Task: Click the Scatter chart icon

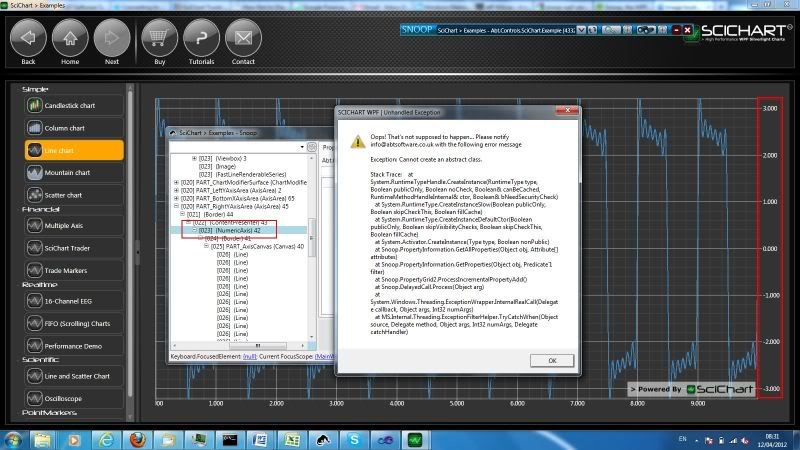Action: [x=35, y=195]
